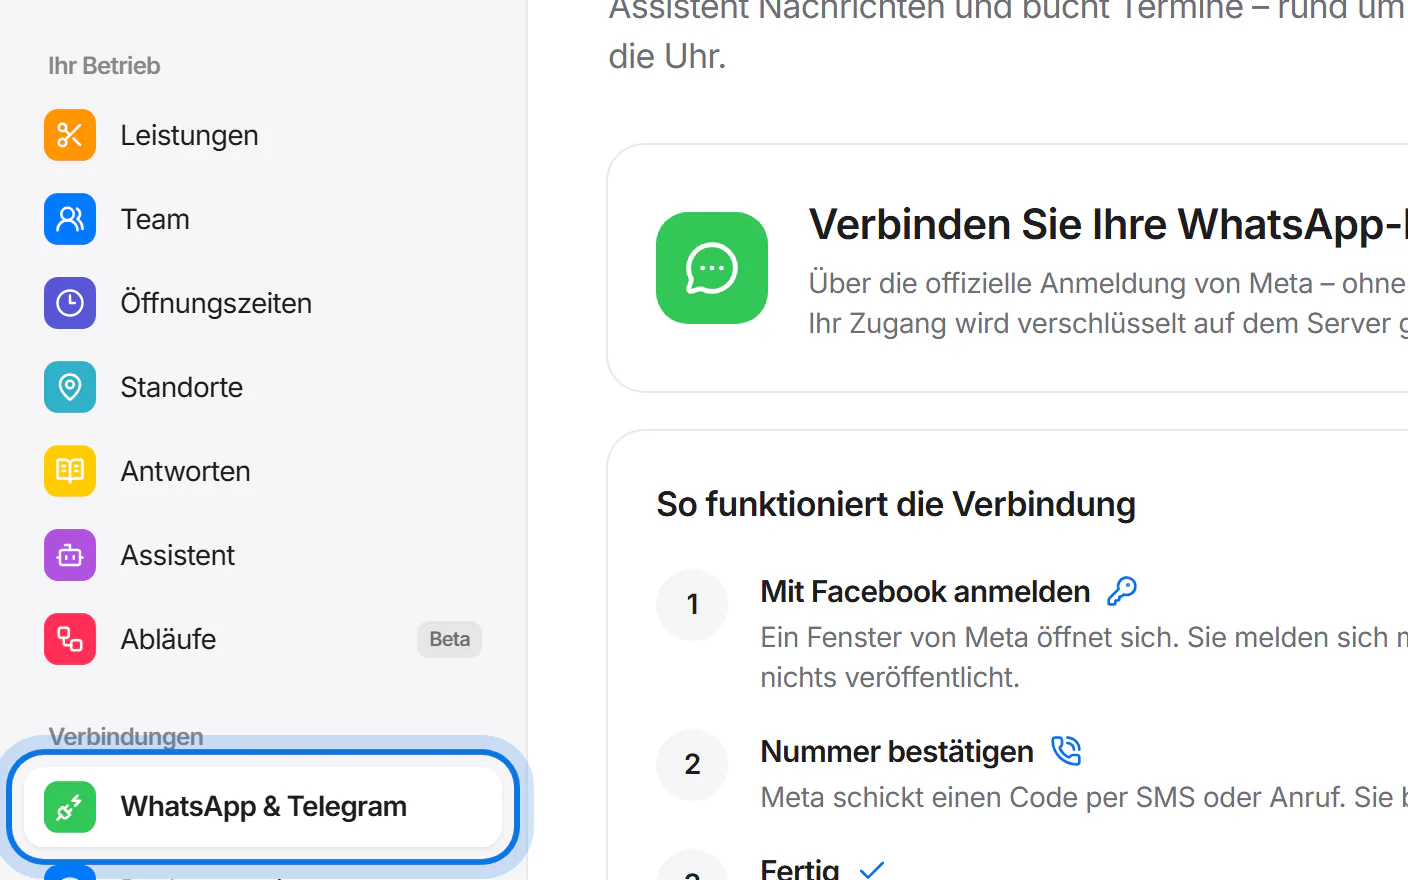Navigate to Assistent settings

pos(263,555)
